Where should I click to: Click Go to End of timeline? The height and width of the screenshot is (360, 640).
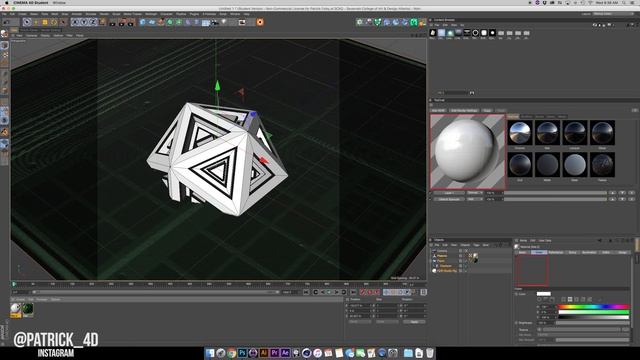[x=353, y=292]
